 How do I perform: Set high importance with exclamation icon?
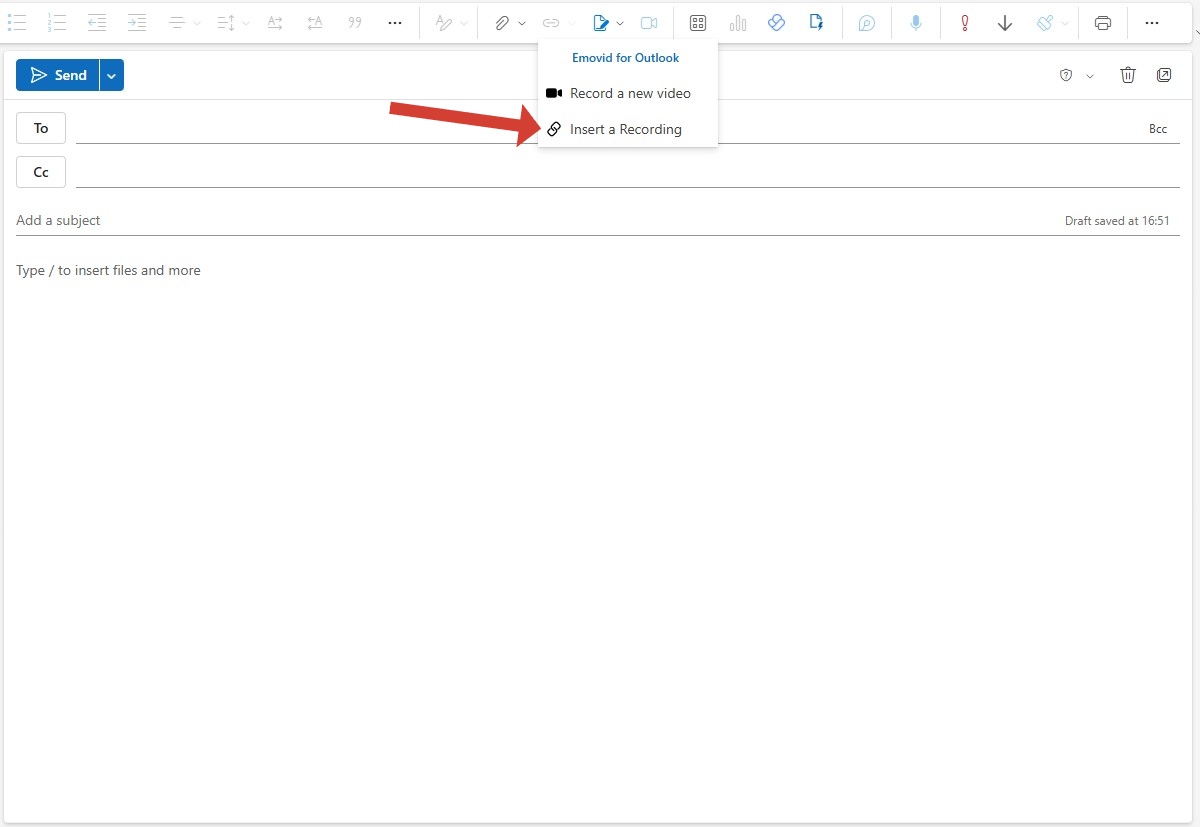click(x=964, y=23)
